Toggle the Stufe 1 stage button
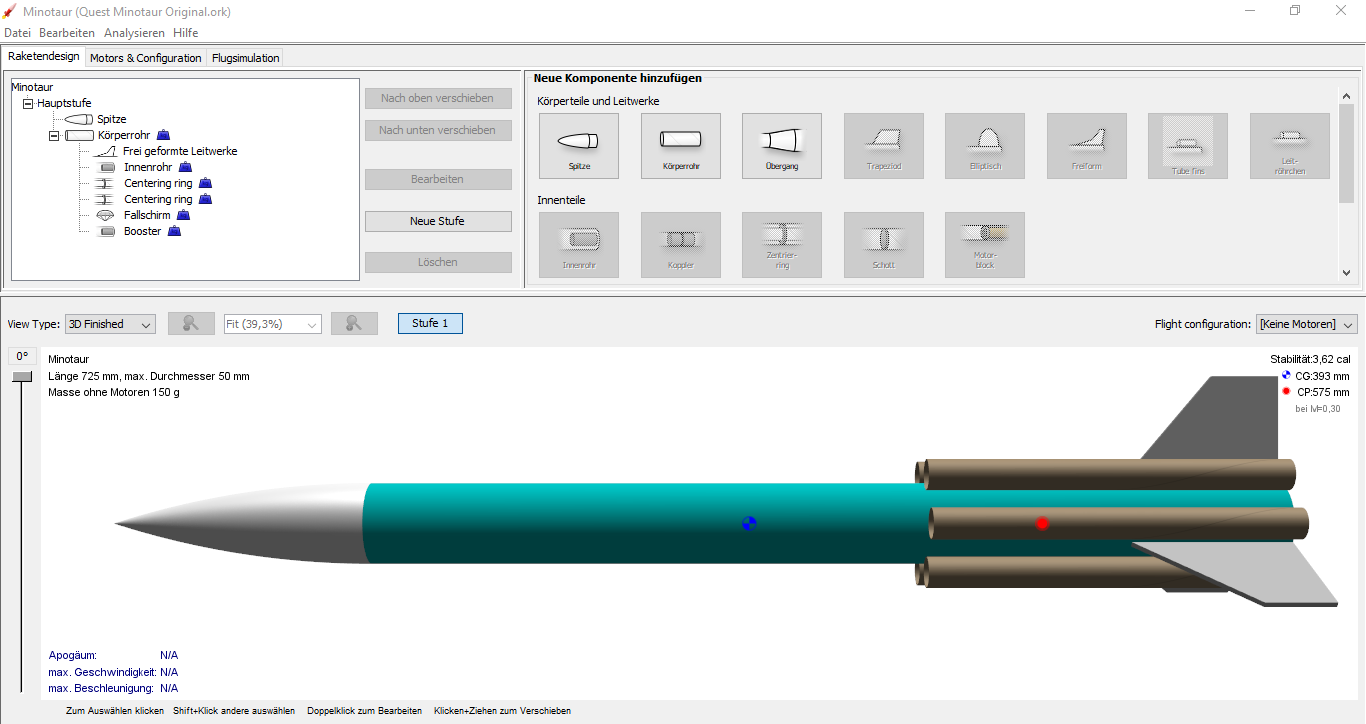Screen dimensions: 1366x724 430,323
